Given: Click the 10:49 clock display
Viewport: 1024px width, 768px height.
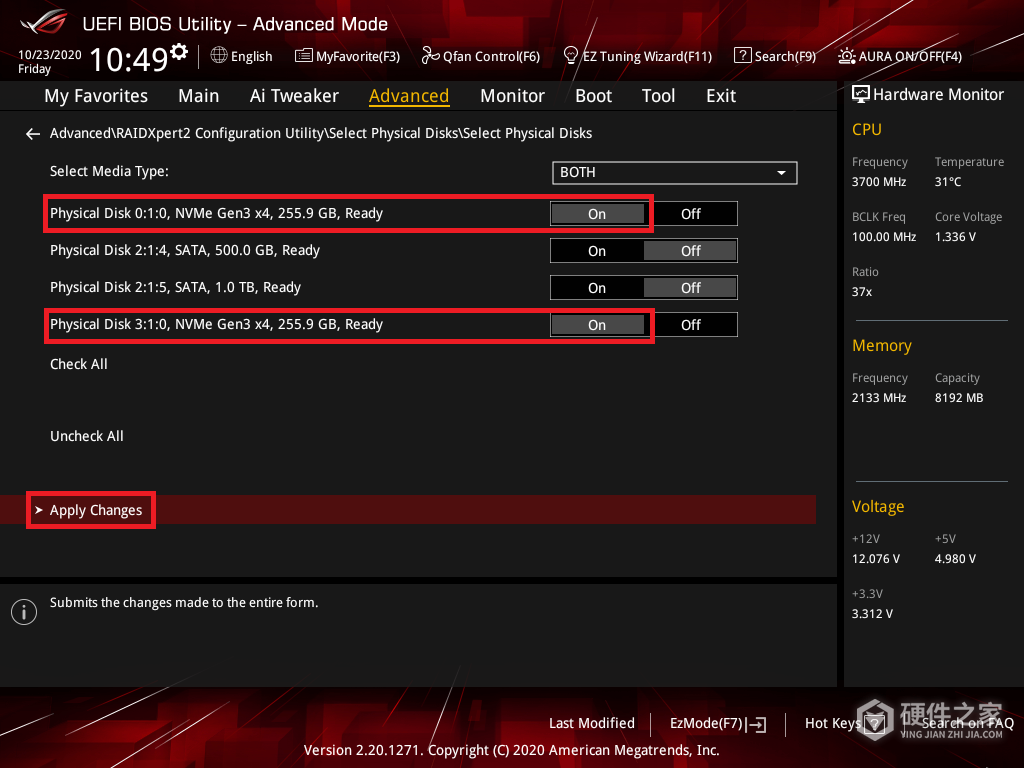Looking at the screenshot, I should (129, 59).
